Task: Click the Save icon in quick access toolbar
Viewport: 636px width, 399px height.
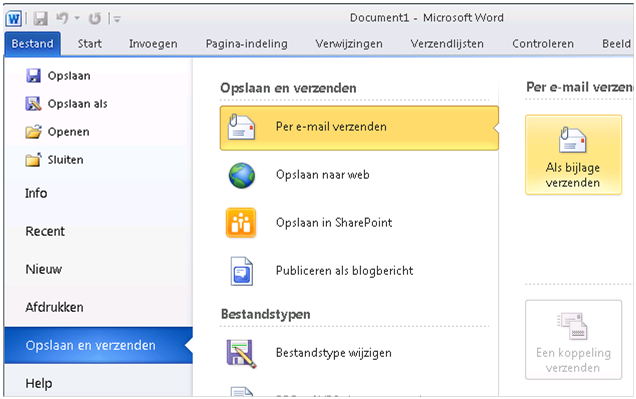Action: coord(40,18)
